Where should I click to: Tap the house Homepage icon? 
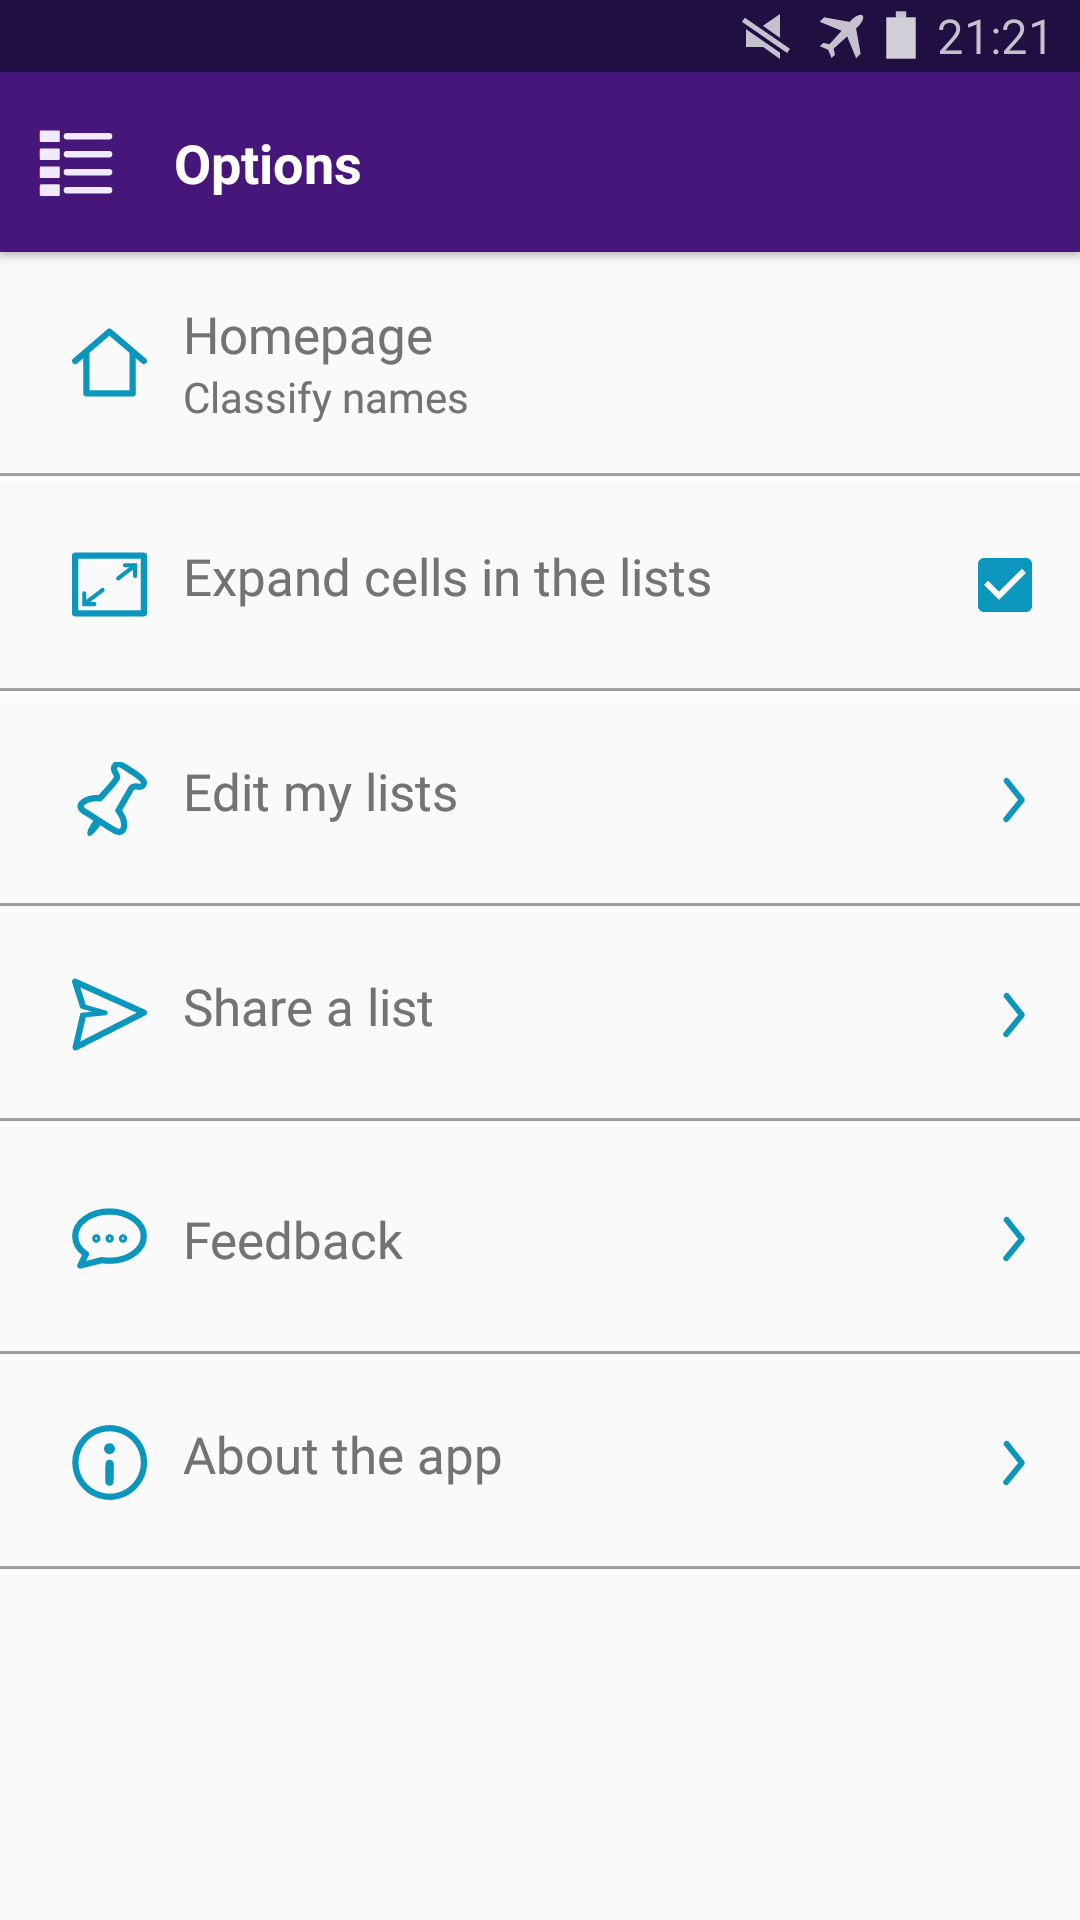[x=109, y=363]
